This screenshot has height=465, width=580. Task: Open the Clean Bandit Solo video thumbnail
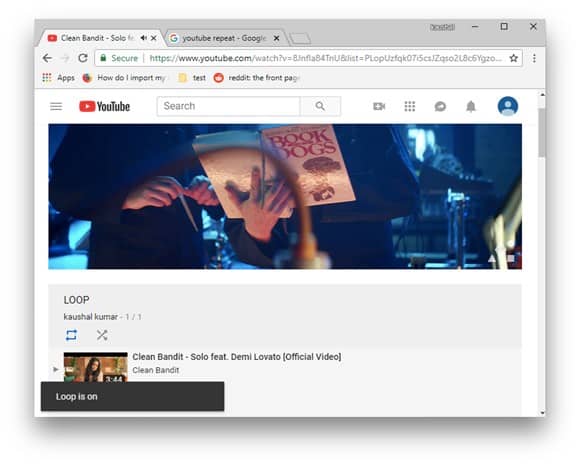click(95, 367)
